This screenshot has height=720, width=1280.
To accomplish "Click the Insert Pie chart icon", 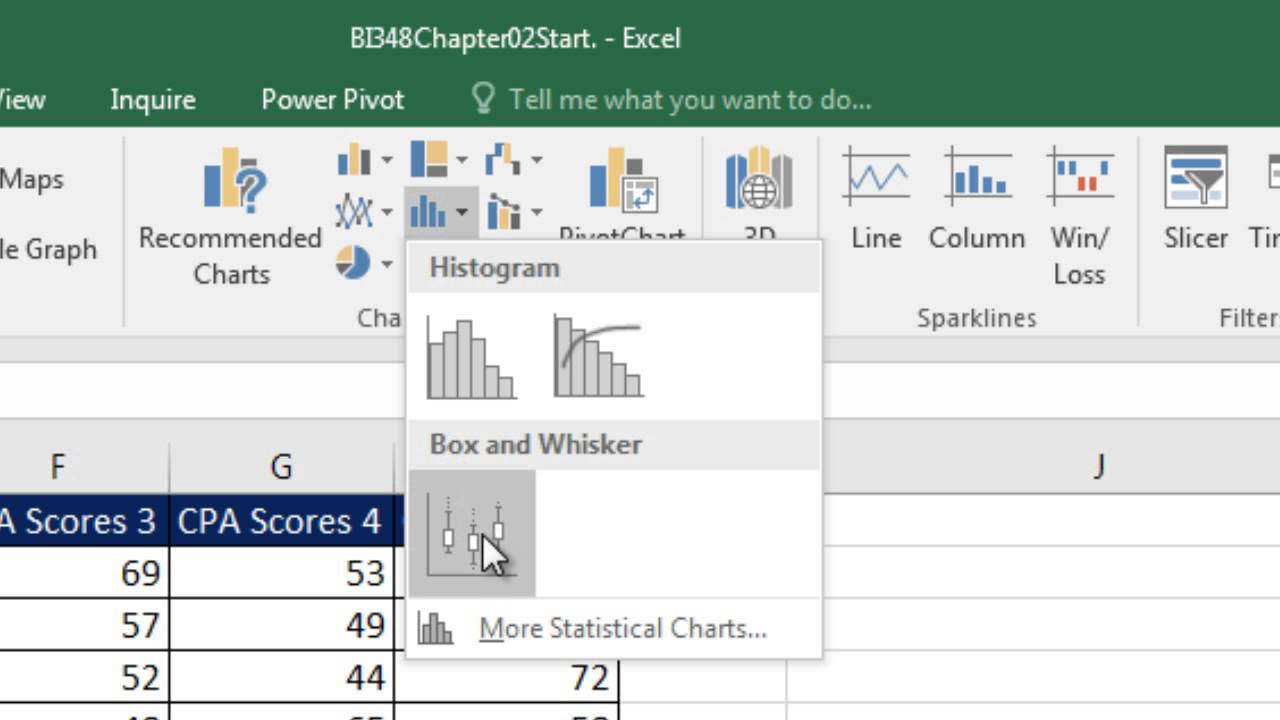I will 353,263.
